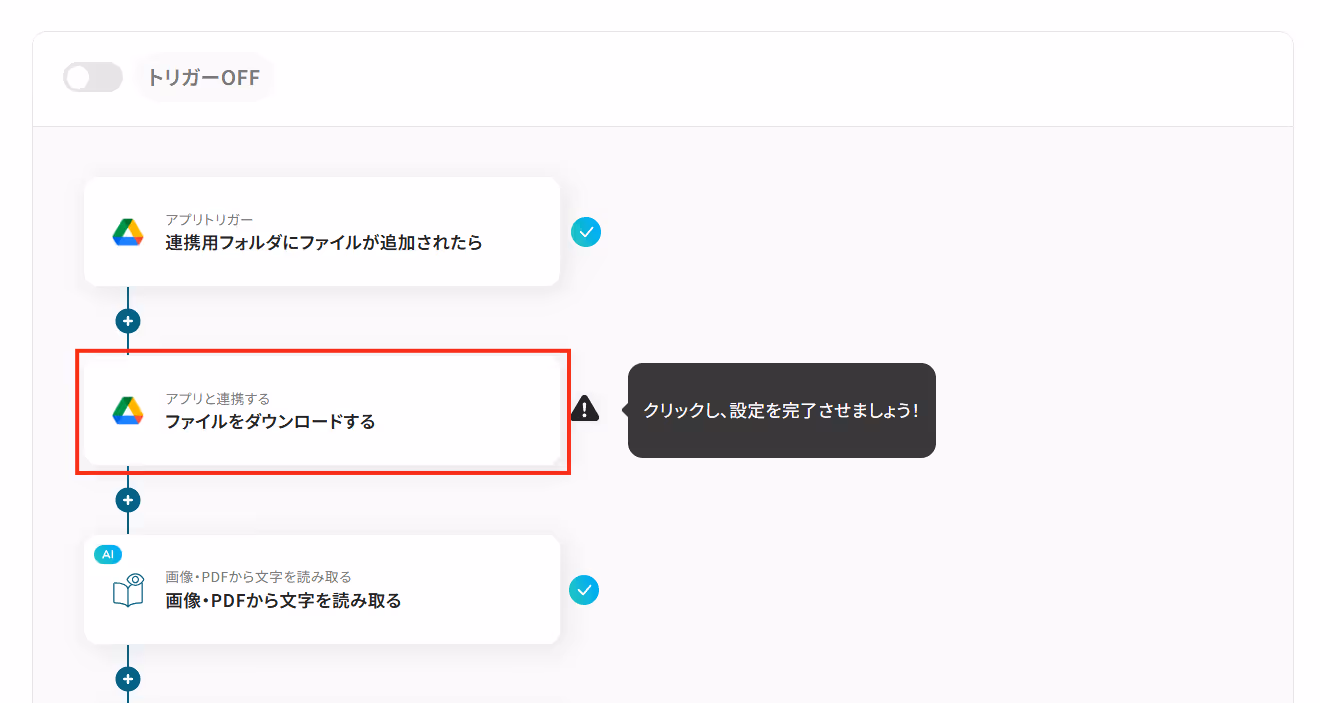Open the 画像・PDFから文字を読み取る step card
Screen dimensions: 1320x703
pos(322,589)
